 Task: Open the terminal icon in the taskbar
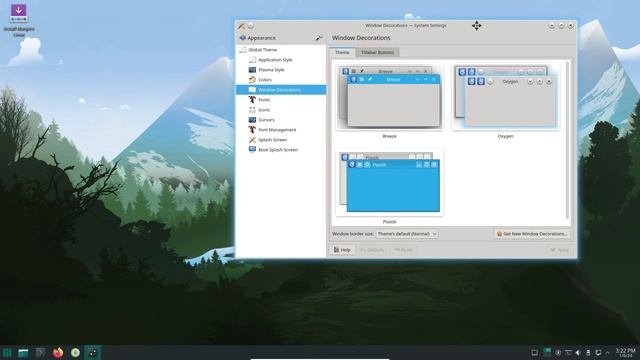coord(40,353)
